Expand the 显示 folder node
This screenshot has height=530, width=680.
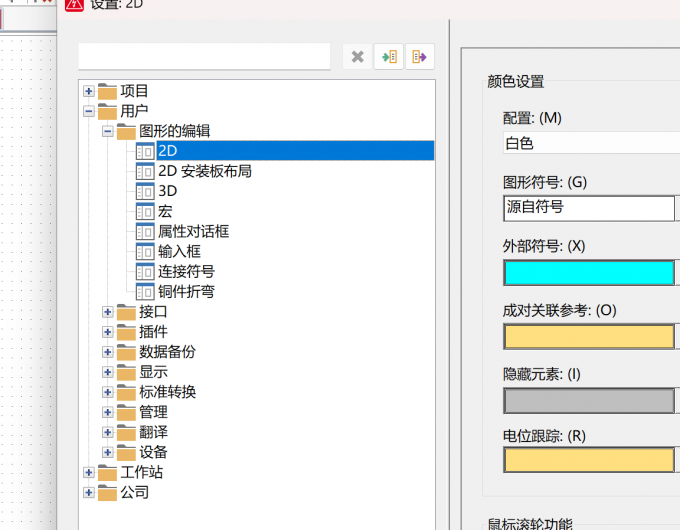click(x=108, y=372)
